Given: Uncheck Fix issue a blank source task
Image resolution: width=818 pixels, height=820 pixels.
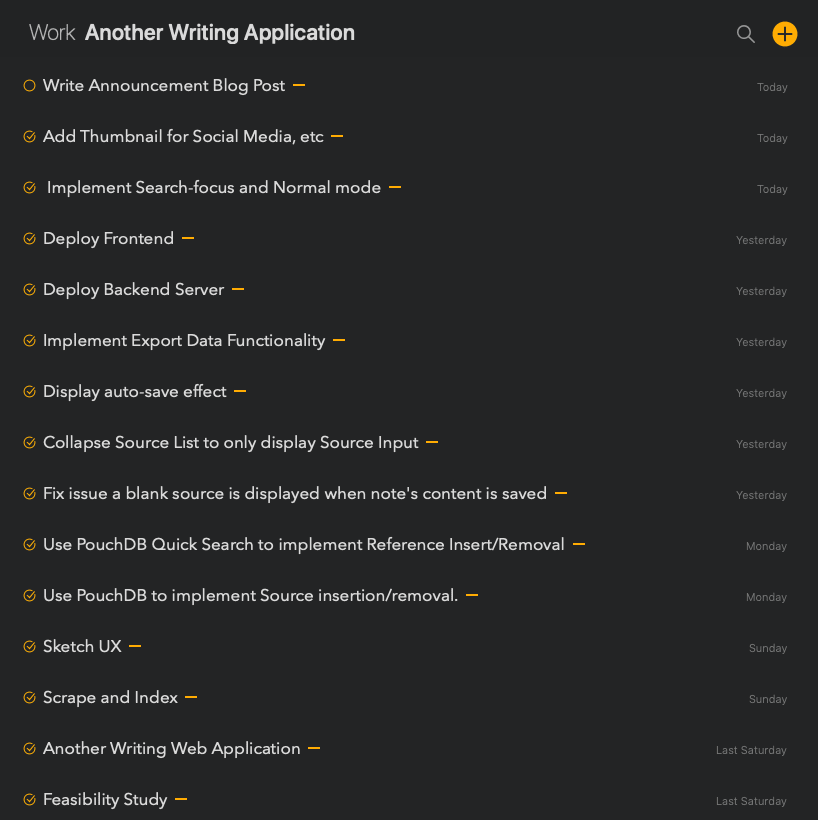Looking at the screenshot, I should point(30,493).
